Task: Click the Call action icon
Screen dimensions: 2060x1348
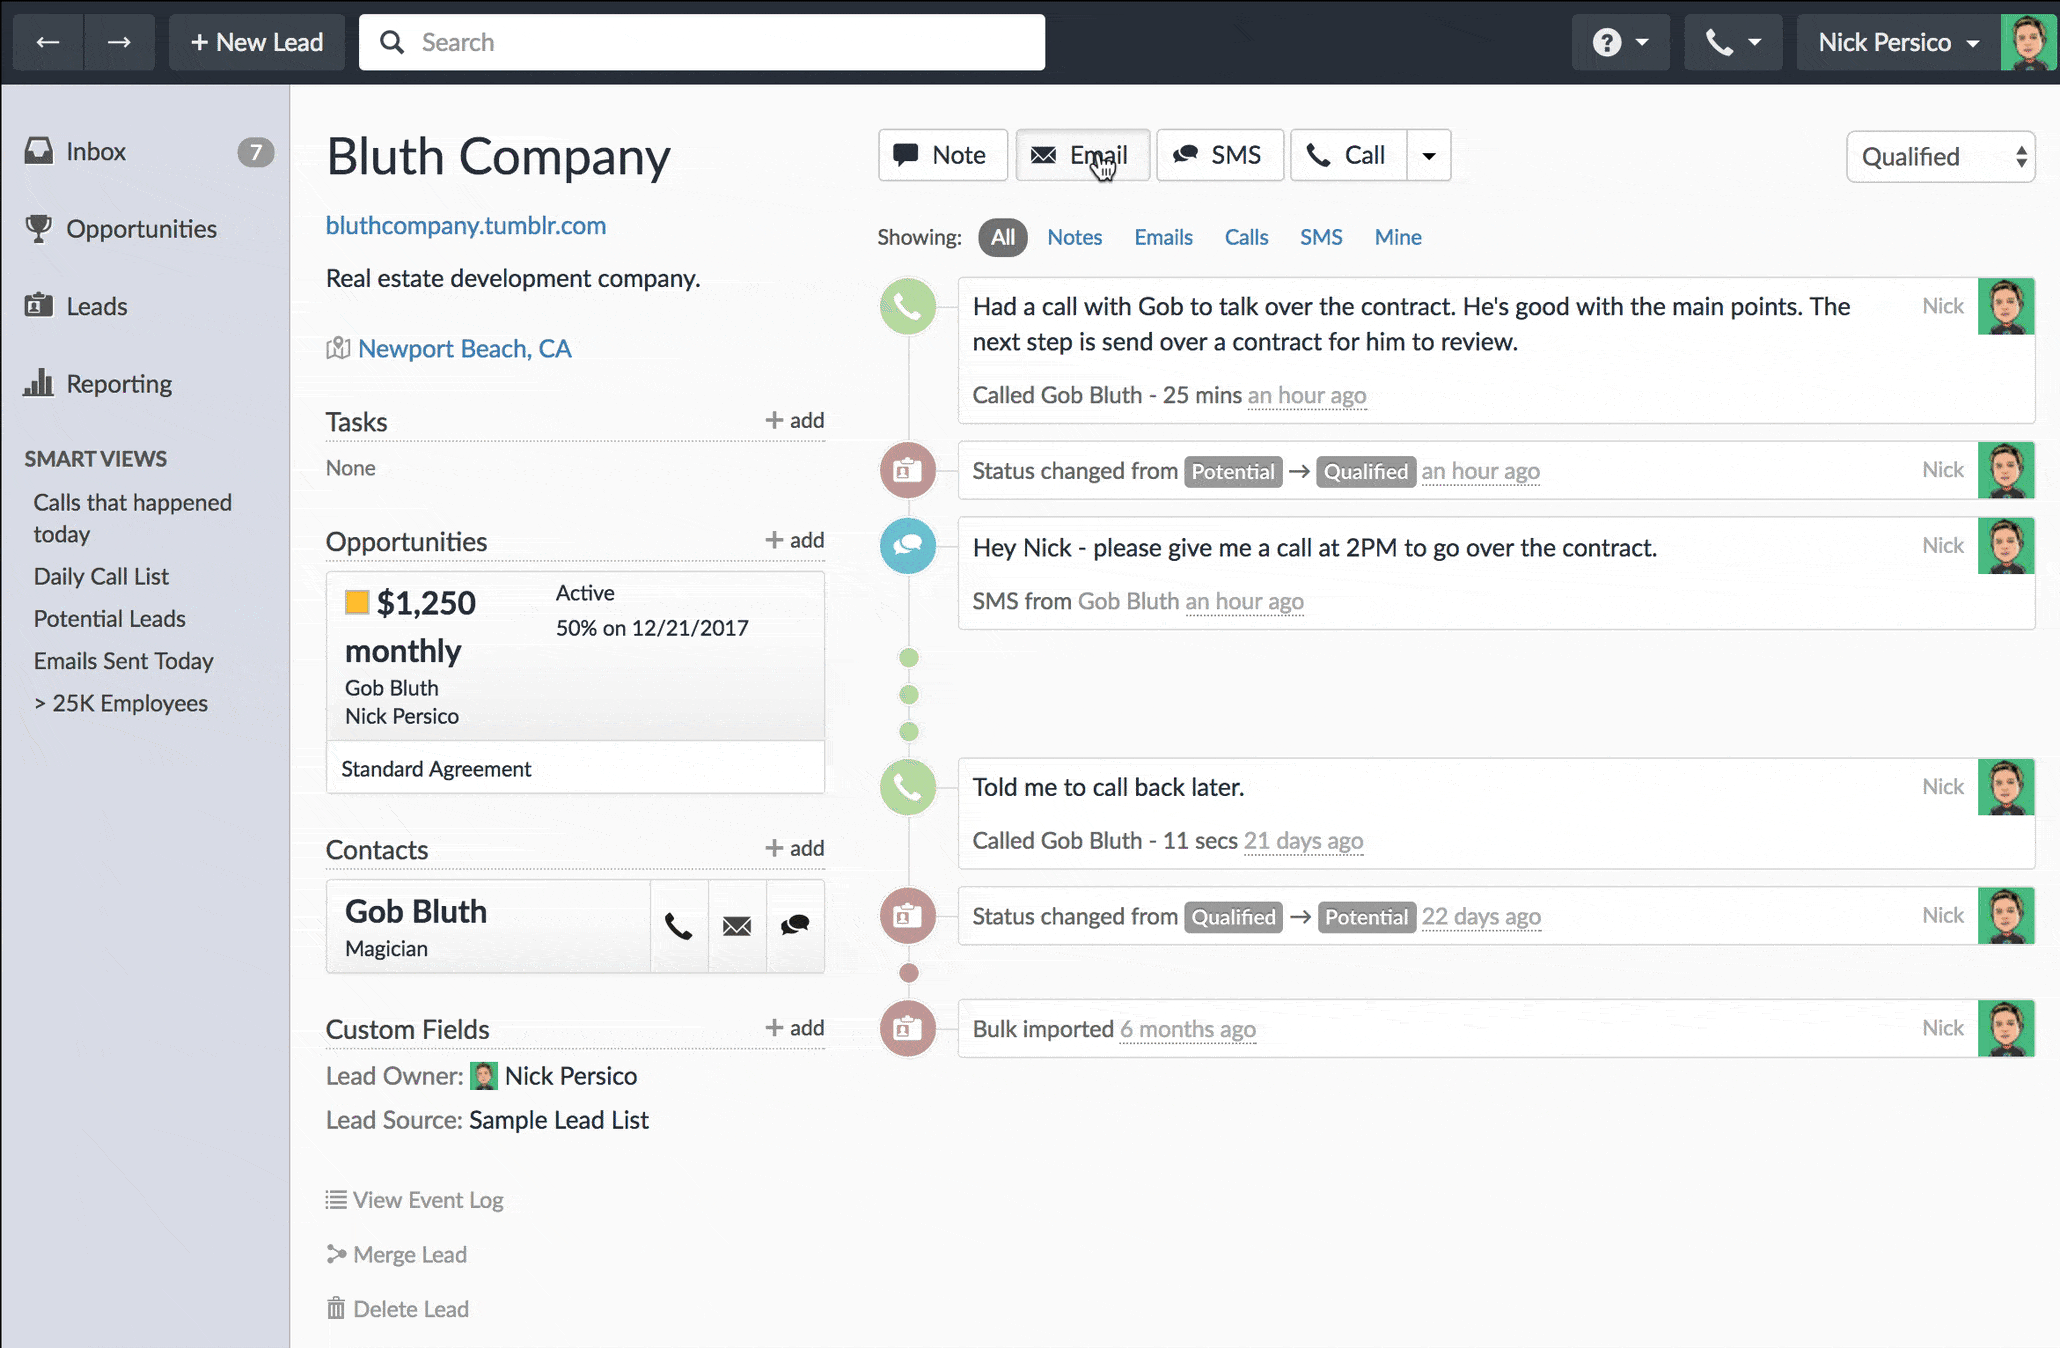Action: click(1346, 155)
